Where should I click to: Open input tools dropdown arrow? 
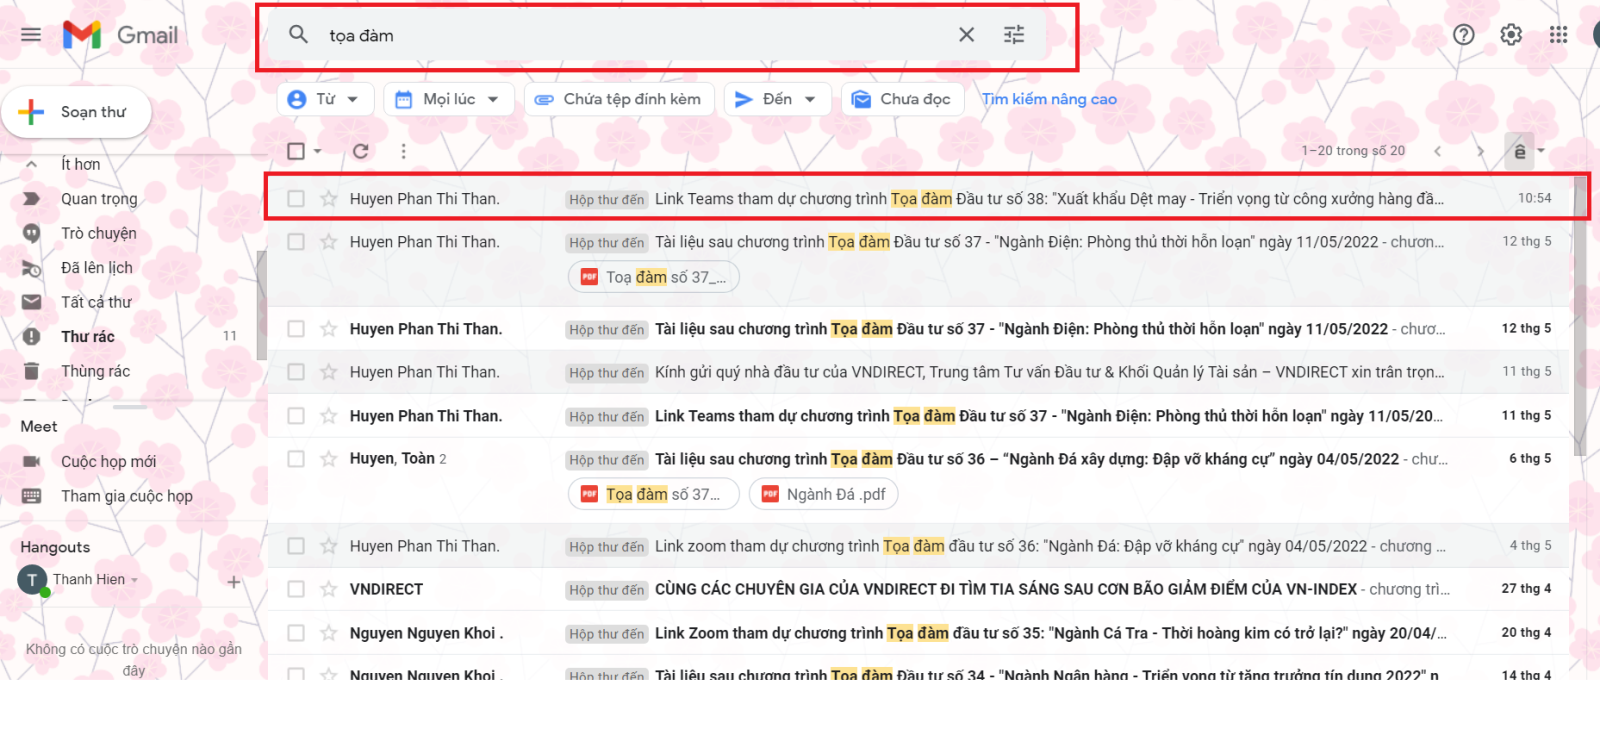(x=1541, y=151)
